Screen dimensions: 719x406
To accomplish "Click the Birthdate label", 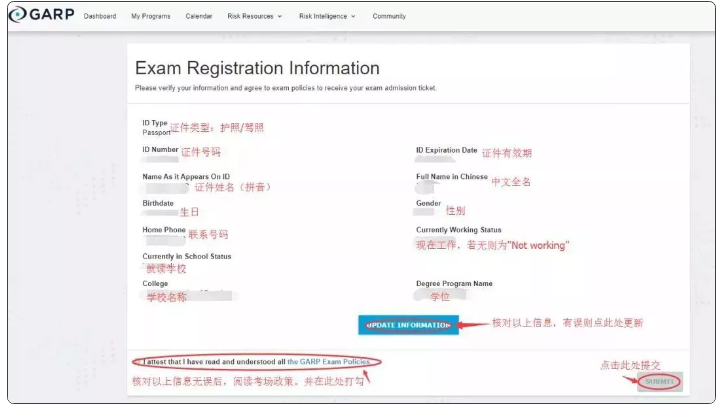I will tap(158, 203).
